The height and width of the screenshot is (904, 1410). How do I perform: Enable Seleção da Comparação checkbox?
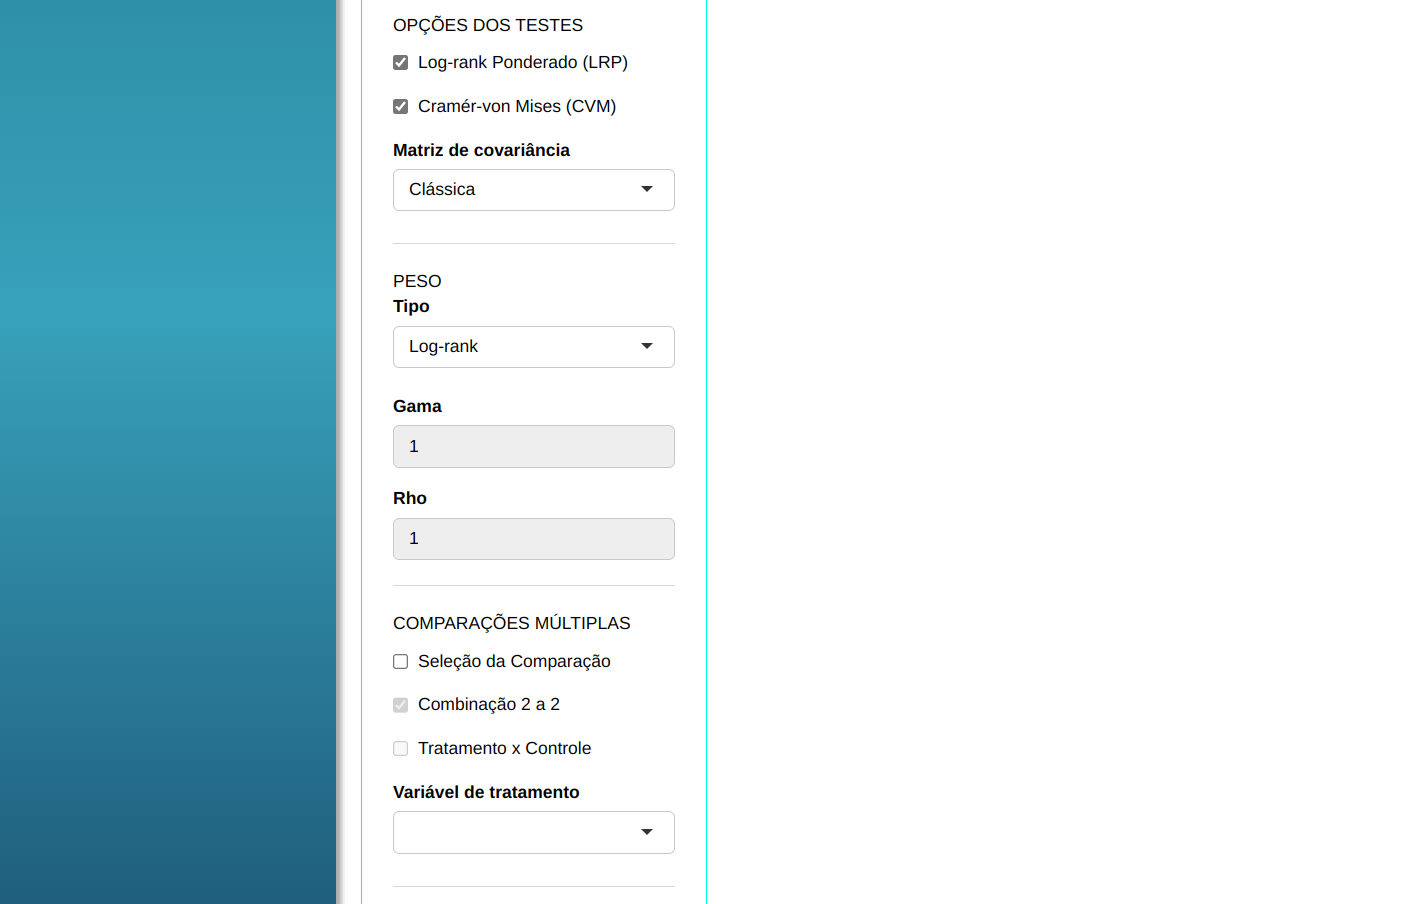tap(401, 662)
